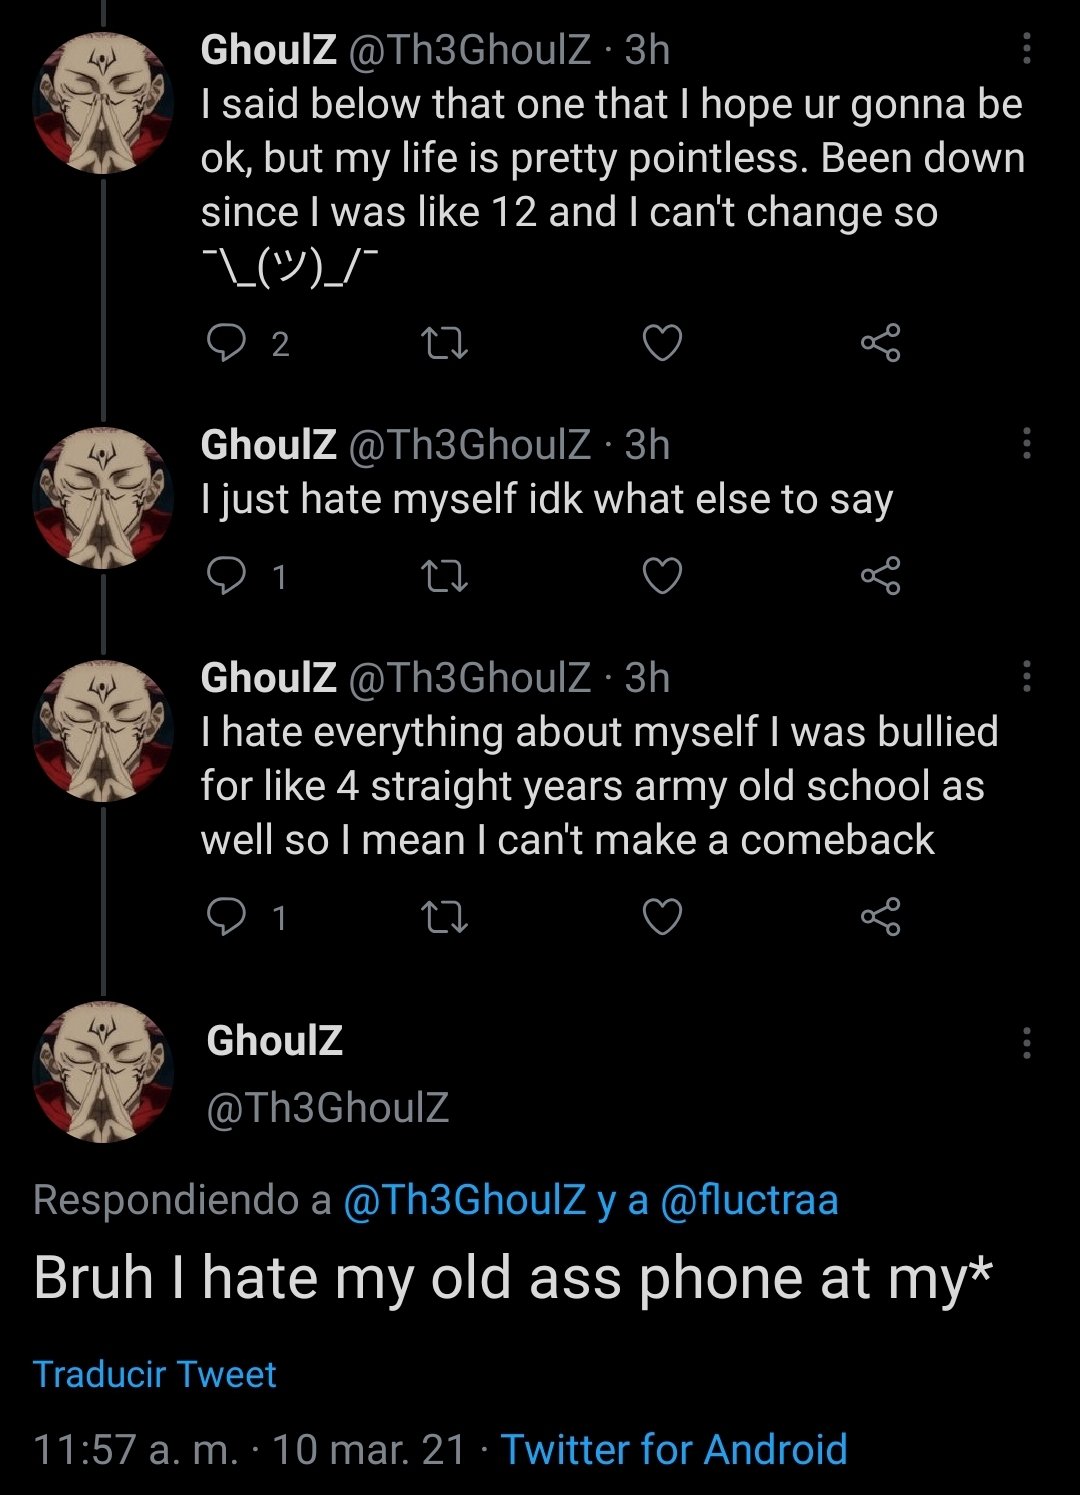
Task: Reply to 'I just hate myself' tweet
Action: (x=226, y=576)
